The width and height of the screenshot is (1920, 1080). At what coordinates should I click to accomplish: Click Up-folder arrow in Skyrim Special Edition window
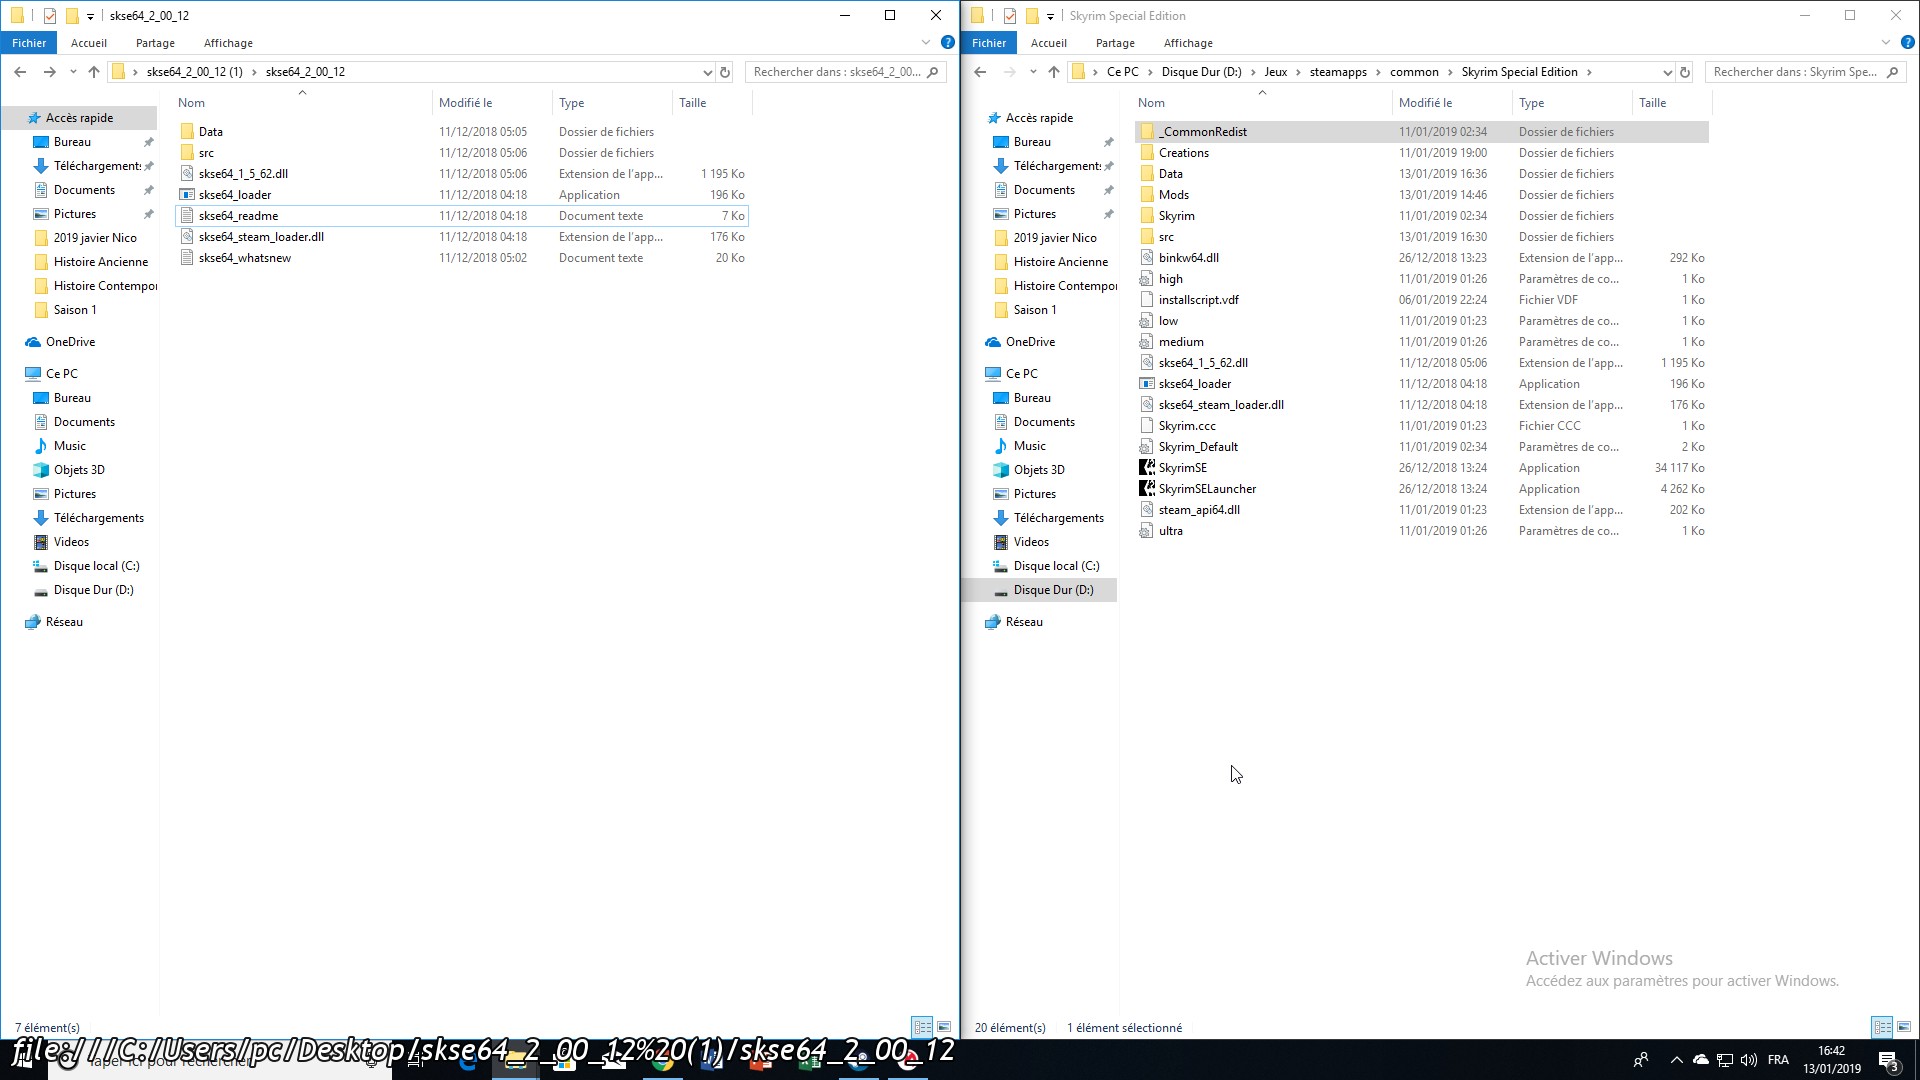[1054, 72]
